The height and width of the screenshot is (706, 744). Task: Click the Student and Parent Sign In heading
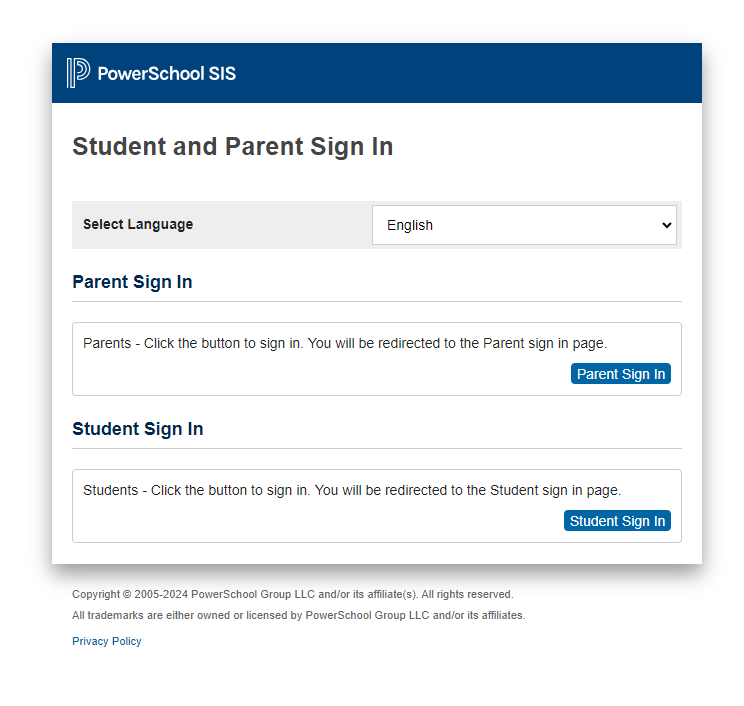[x=232, y=147]
